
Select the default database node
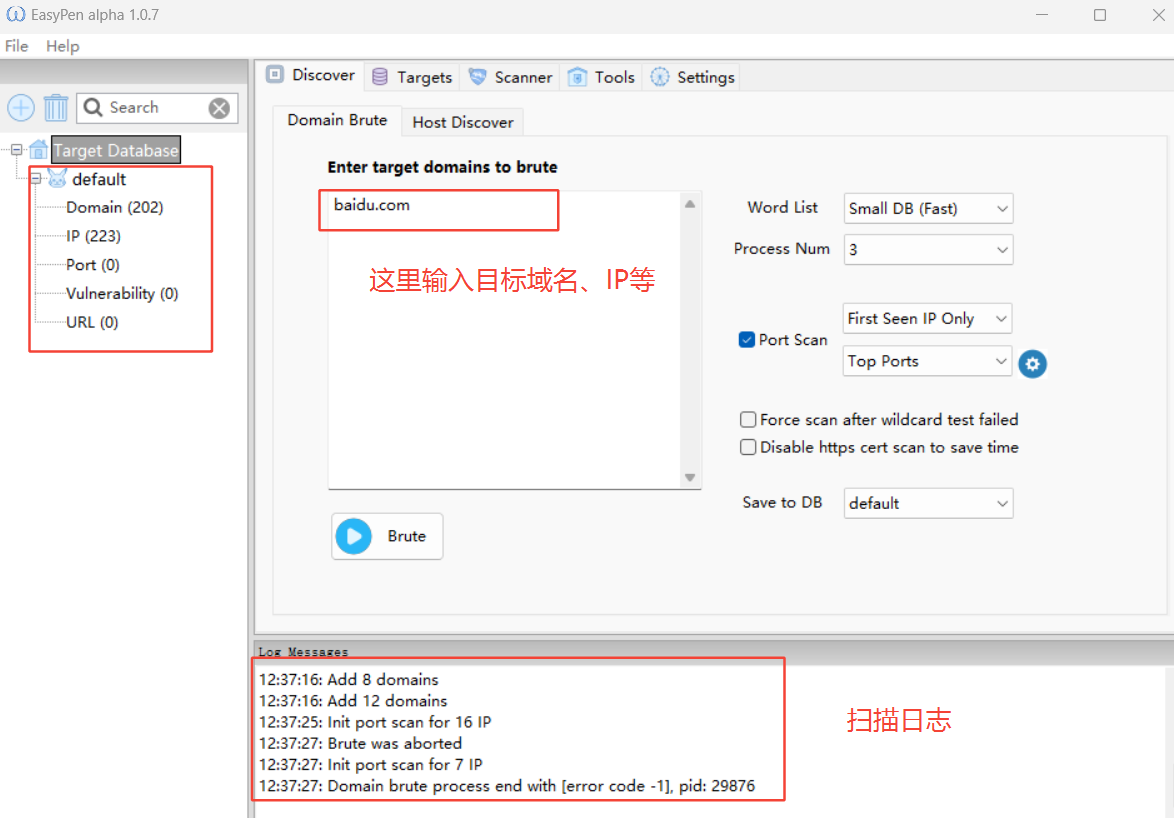(x=99, y=179)
